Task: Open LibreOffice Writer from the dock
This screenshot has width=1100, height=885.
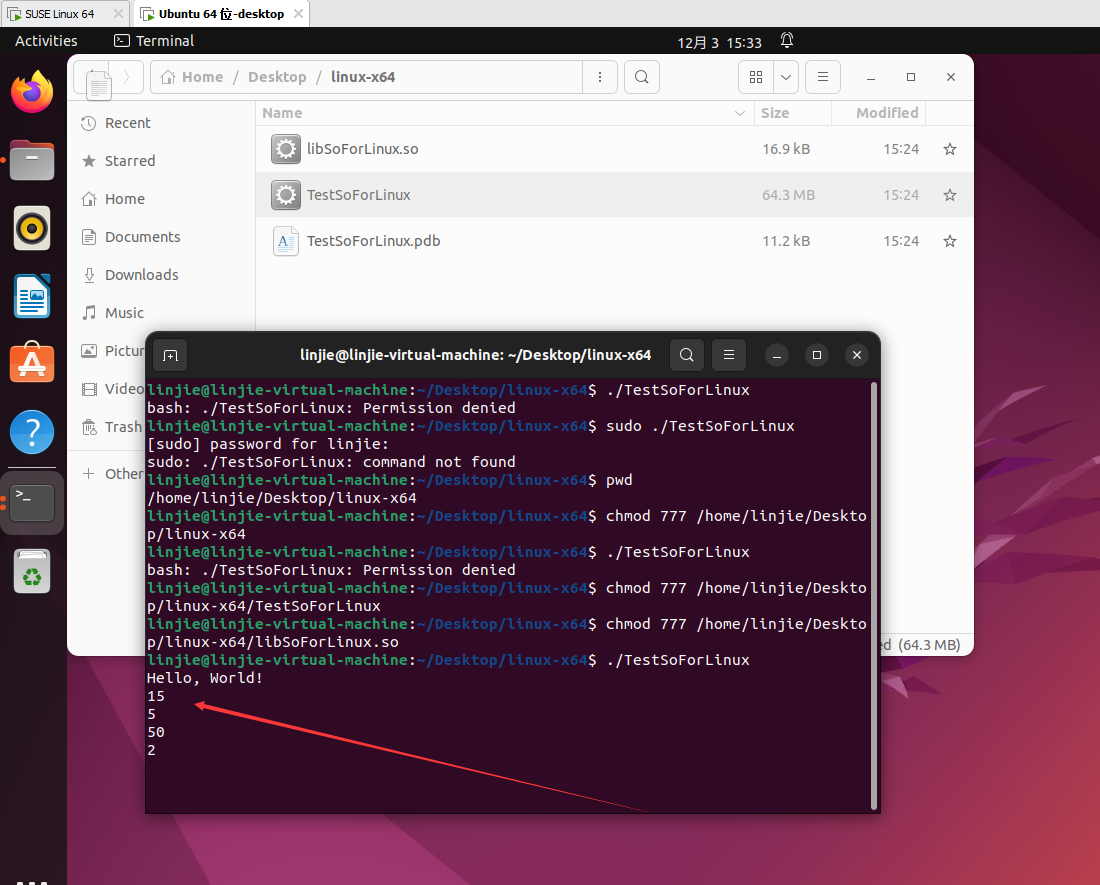Action: pyautogui.click(x=32, y=296)
